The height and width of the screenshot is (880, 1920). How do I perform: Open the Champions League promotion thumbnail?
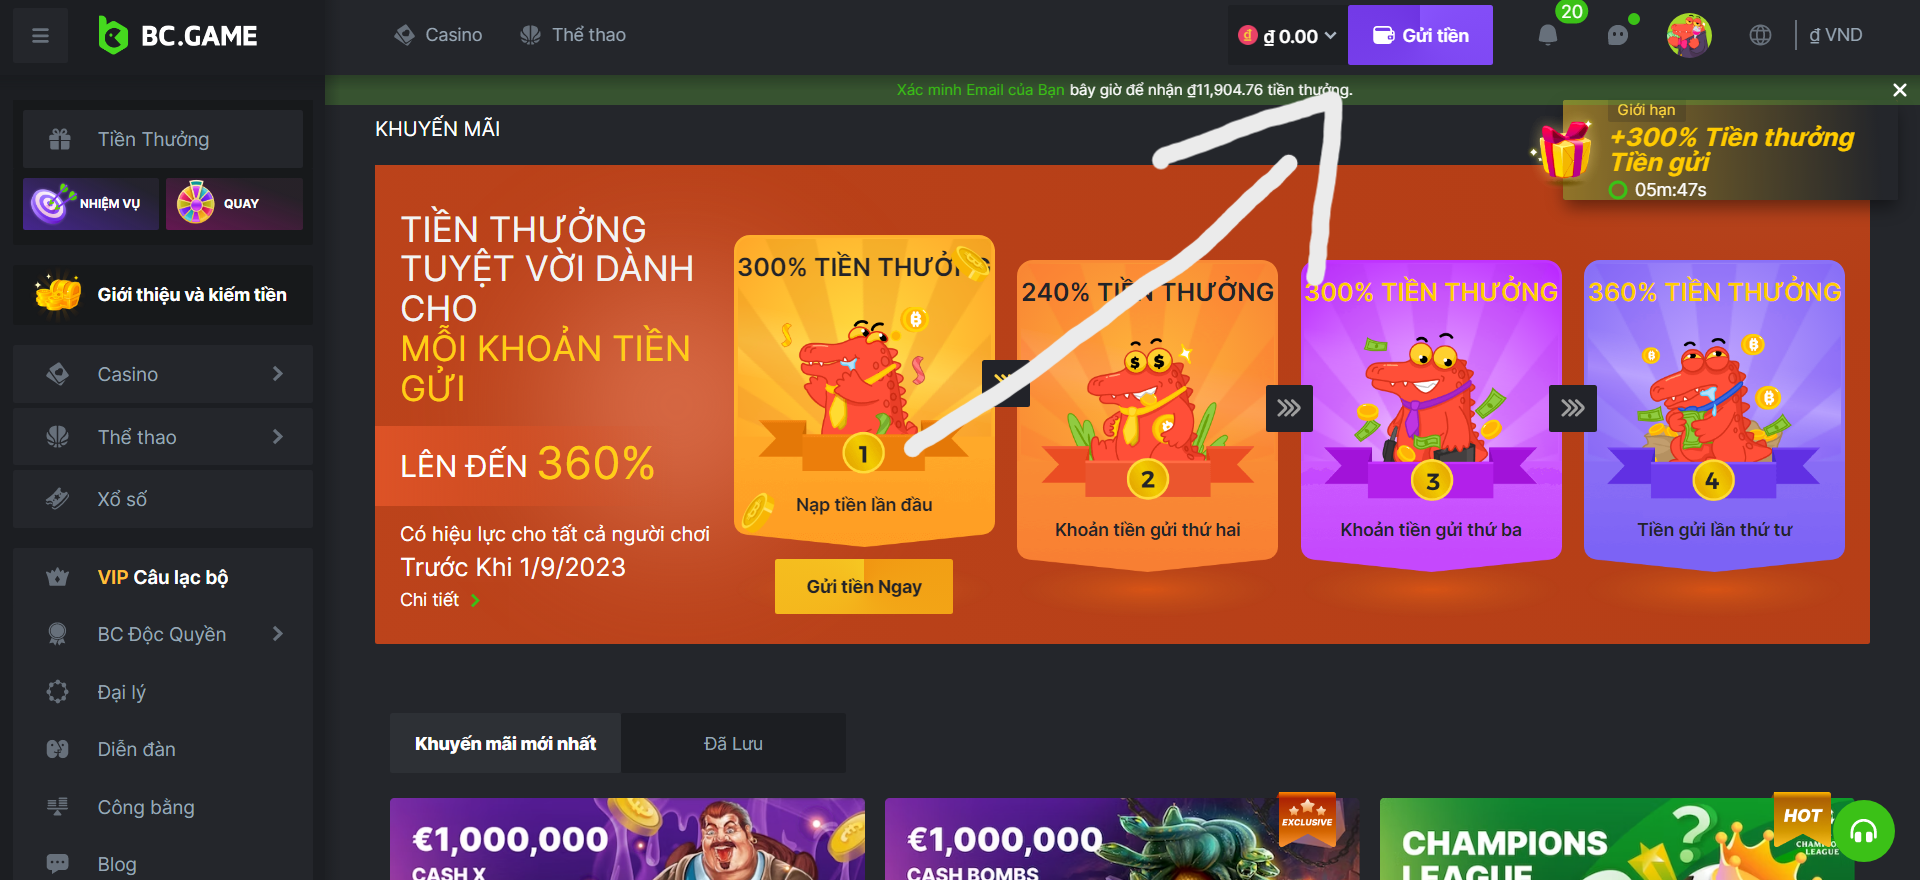[1617, 839]
